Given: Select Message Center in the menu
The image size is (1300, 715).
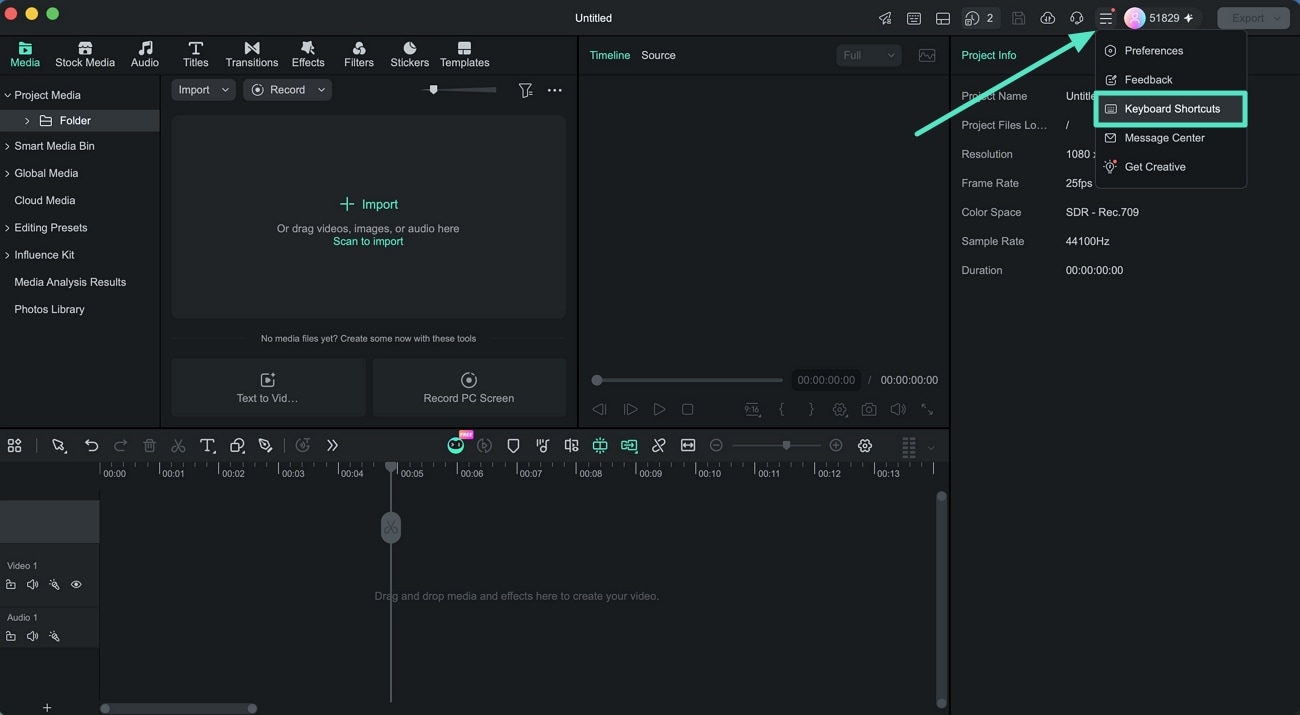Looking at the screenshot, I should (x=1170, y=138).
